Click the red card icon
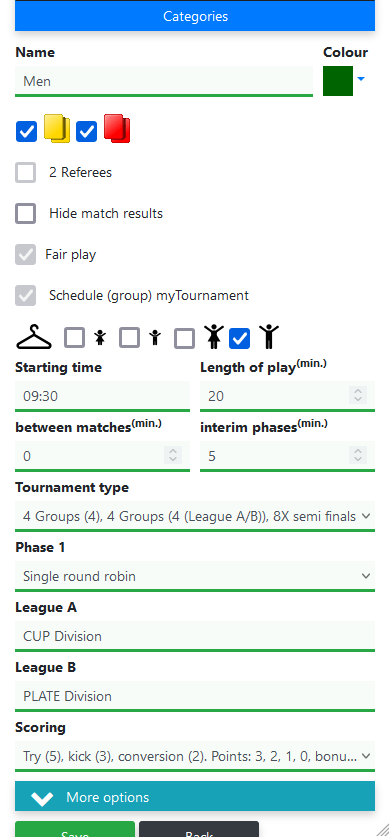 (x=117, y=129)
